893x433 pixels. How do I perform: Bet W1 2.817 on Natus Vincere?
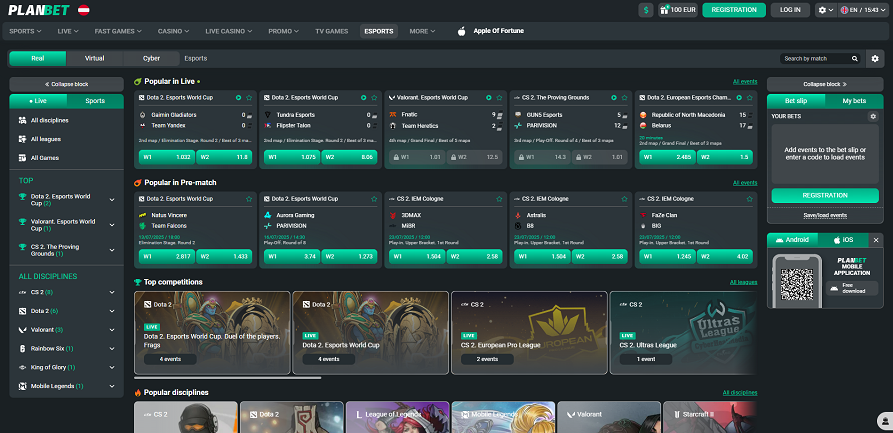tap(166, 257)
